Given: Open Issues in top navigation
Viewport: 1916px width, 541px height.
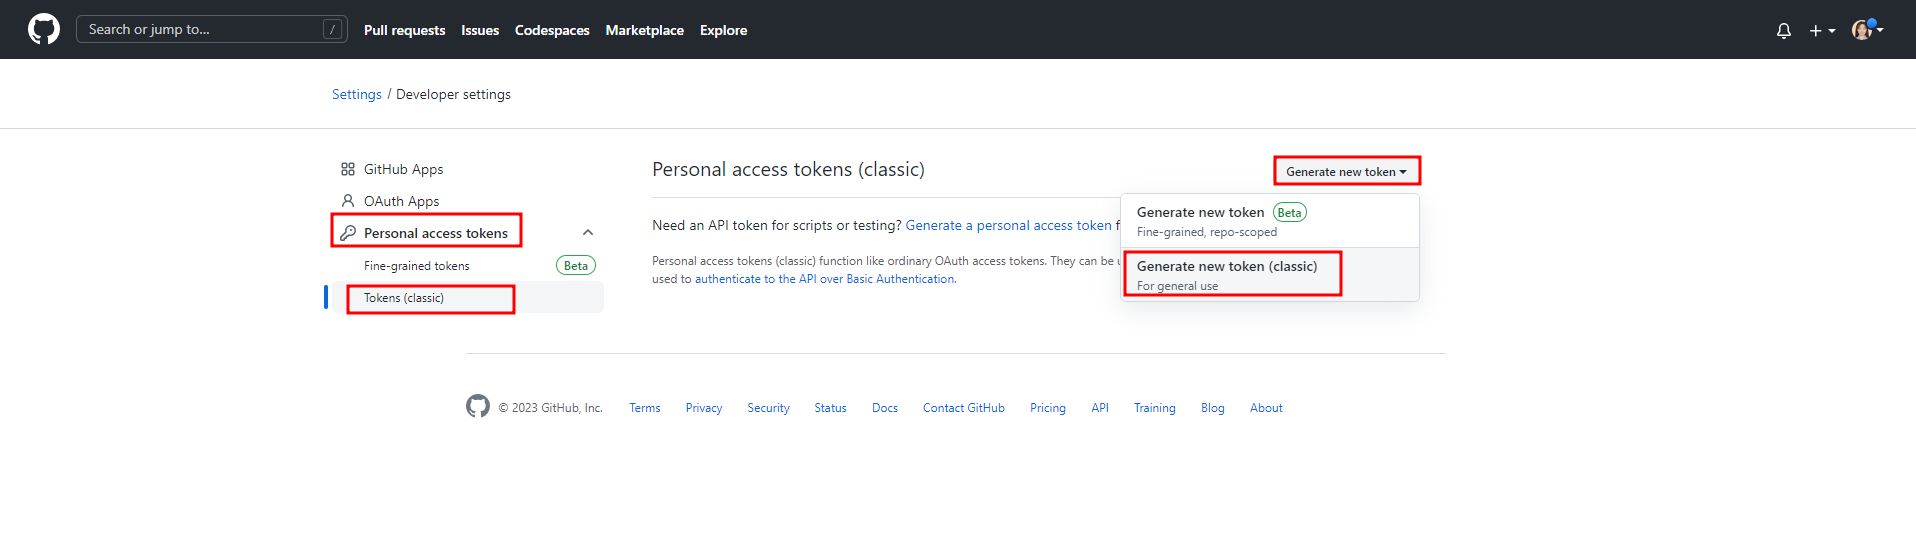Looking at the screenshot, I should coord(480,30).
